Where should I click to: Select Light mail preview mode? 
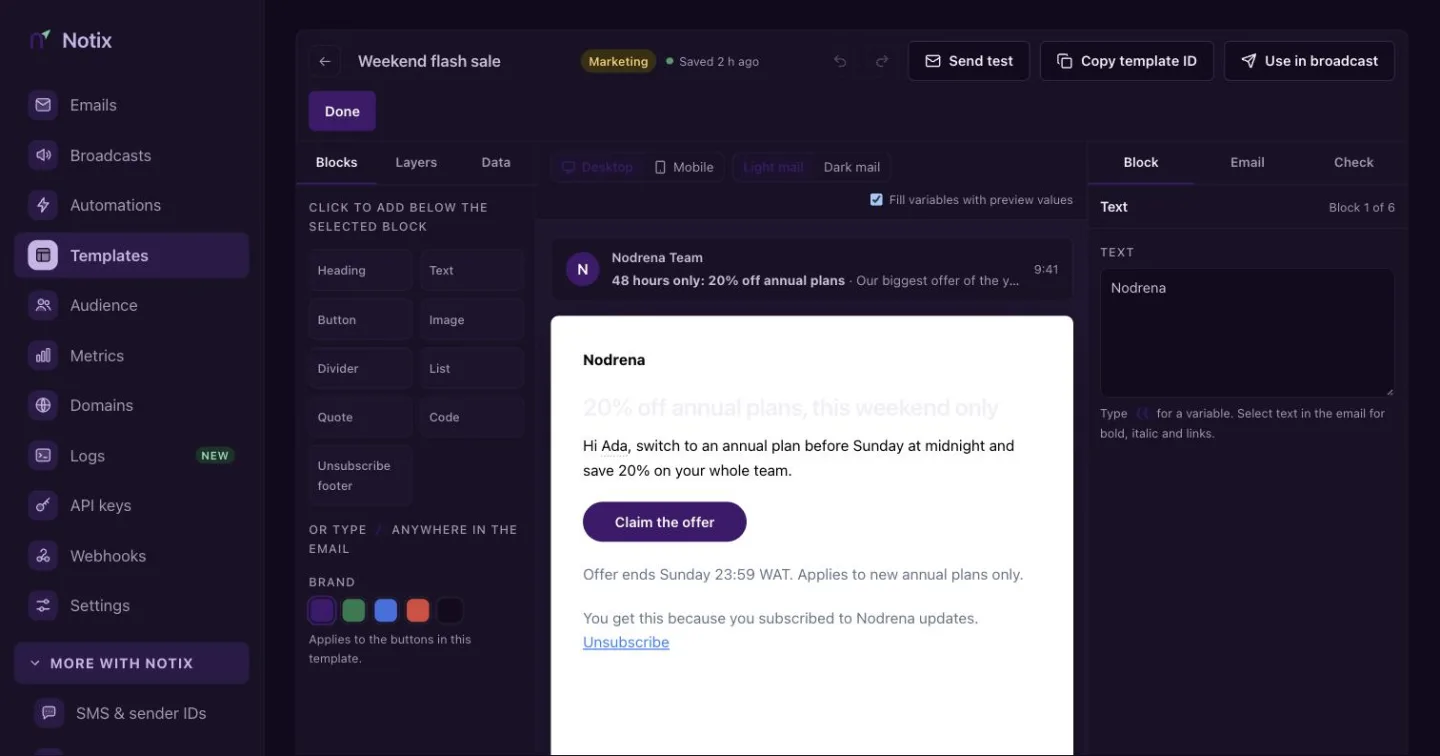tap(773, 167)
